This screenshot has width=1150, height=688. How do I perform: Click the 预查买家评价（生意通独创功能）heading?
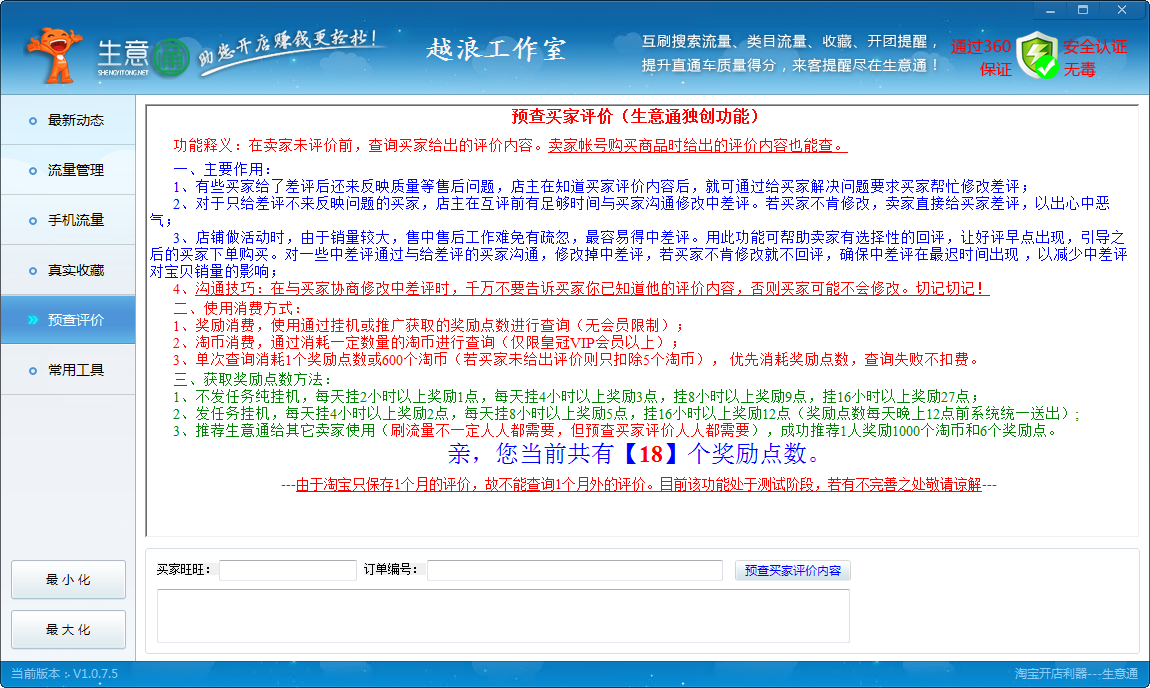tap(637, 117)
